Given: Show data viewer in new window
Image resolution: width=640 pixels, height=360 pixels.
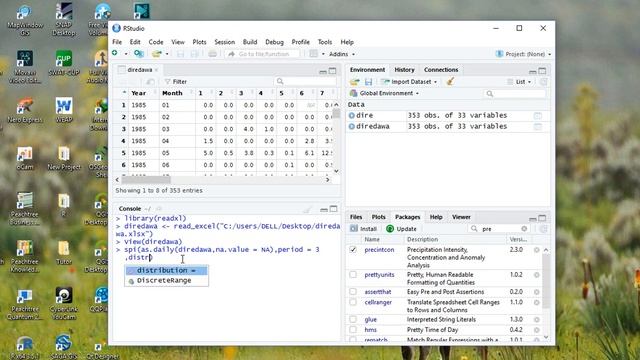Looking at the screenshot, I should (150, 82).
